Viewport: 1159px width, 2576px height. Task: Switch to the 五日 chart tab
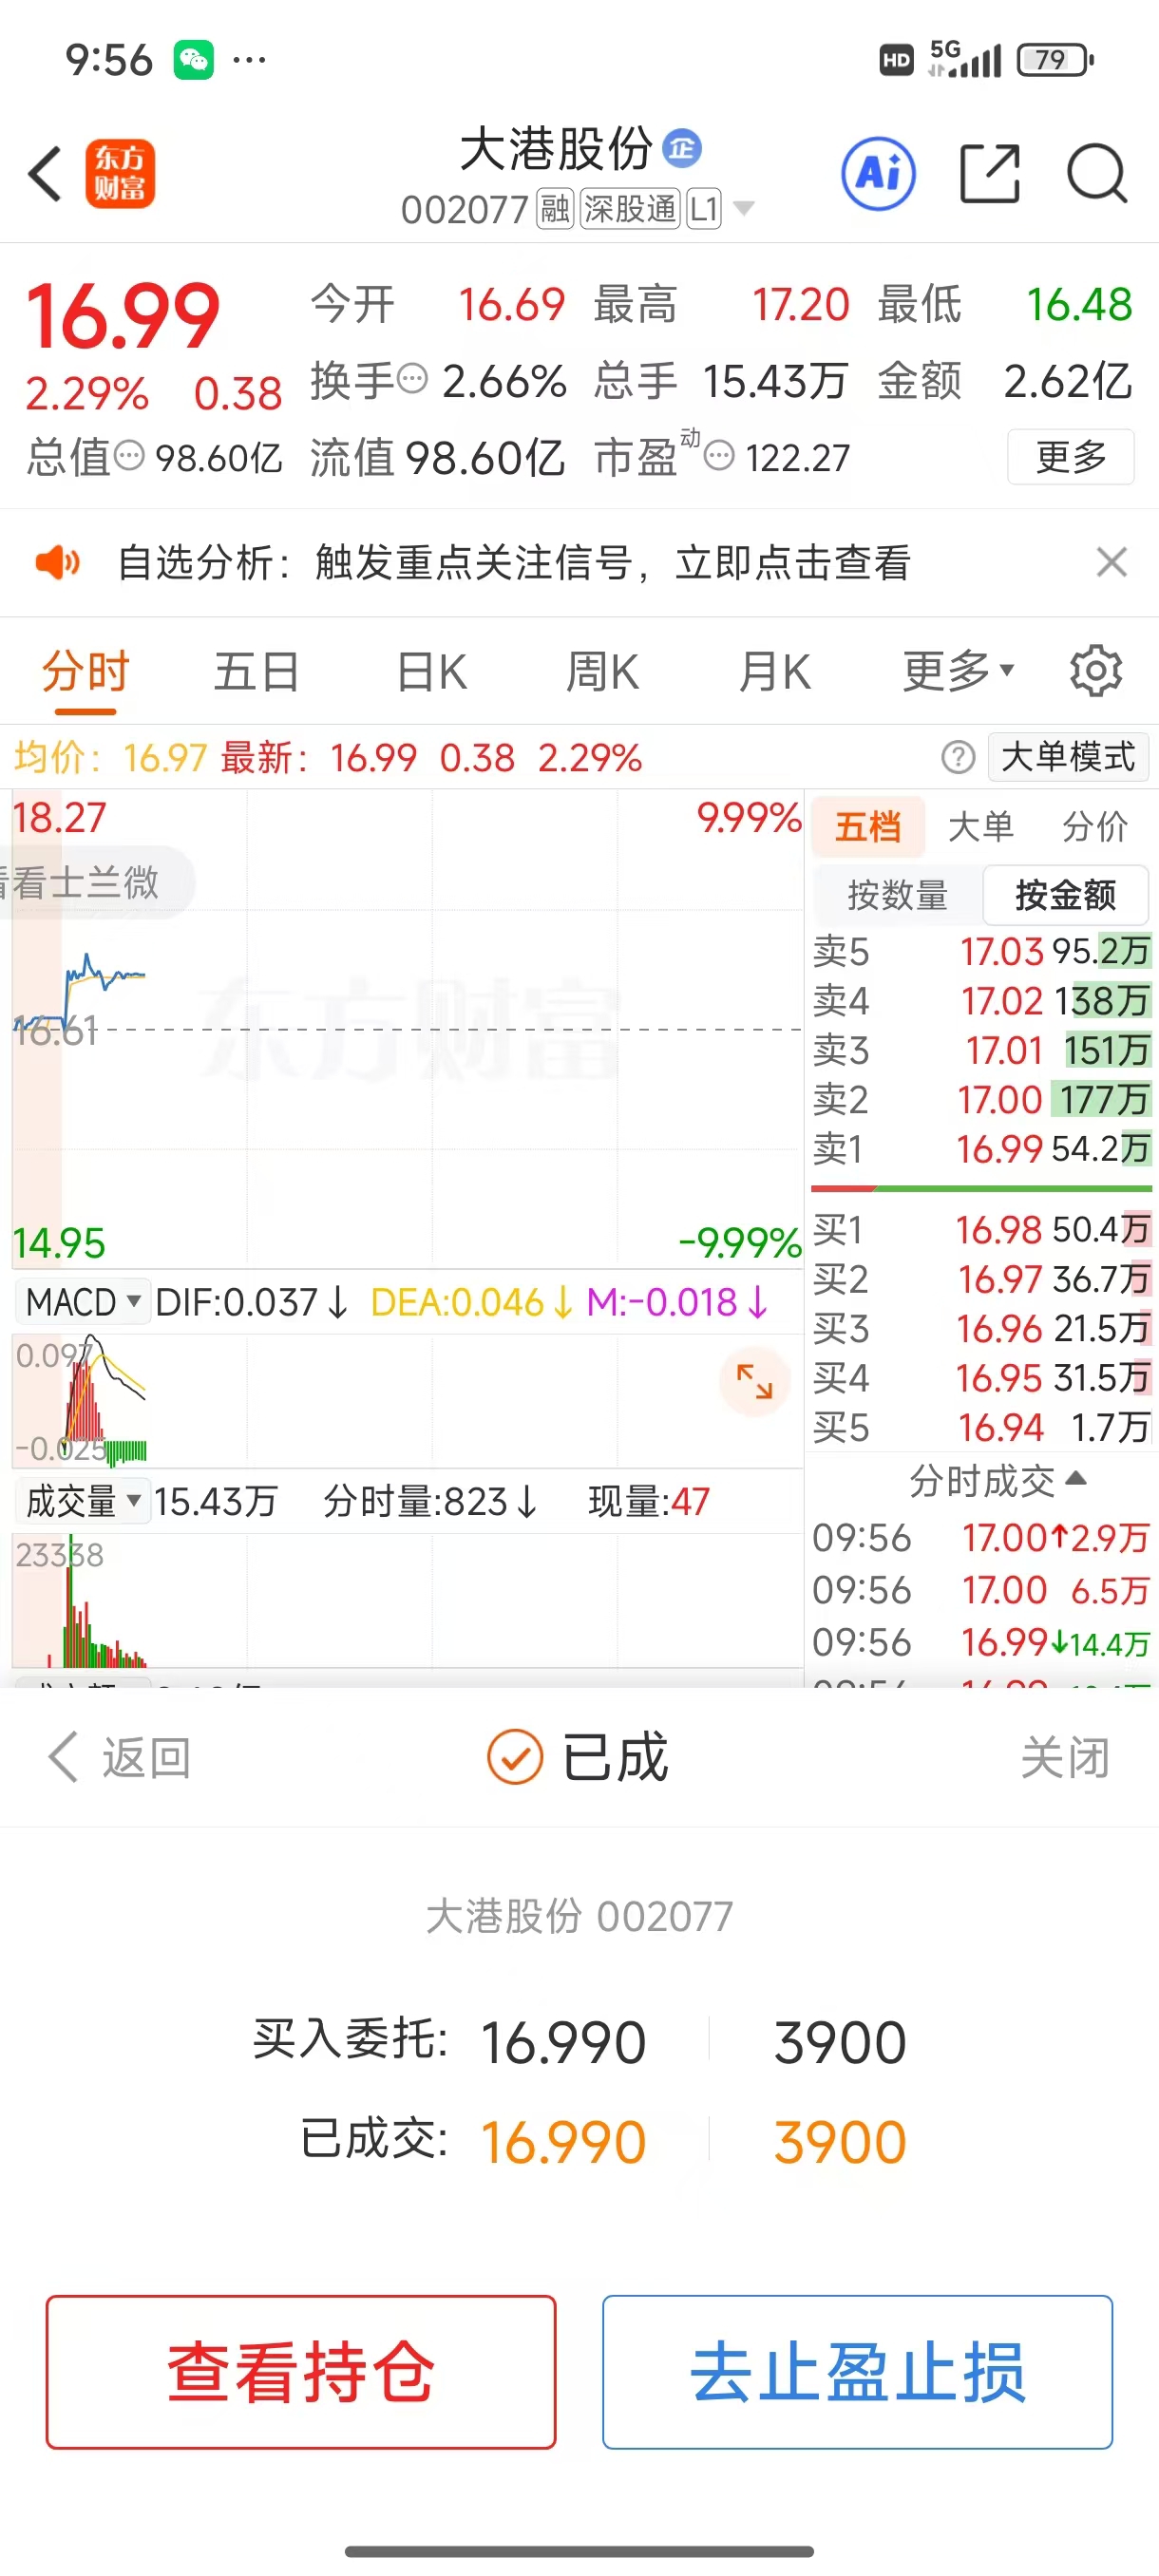point(256,671)
